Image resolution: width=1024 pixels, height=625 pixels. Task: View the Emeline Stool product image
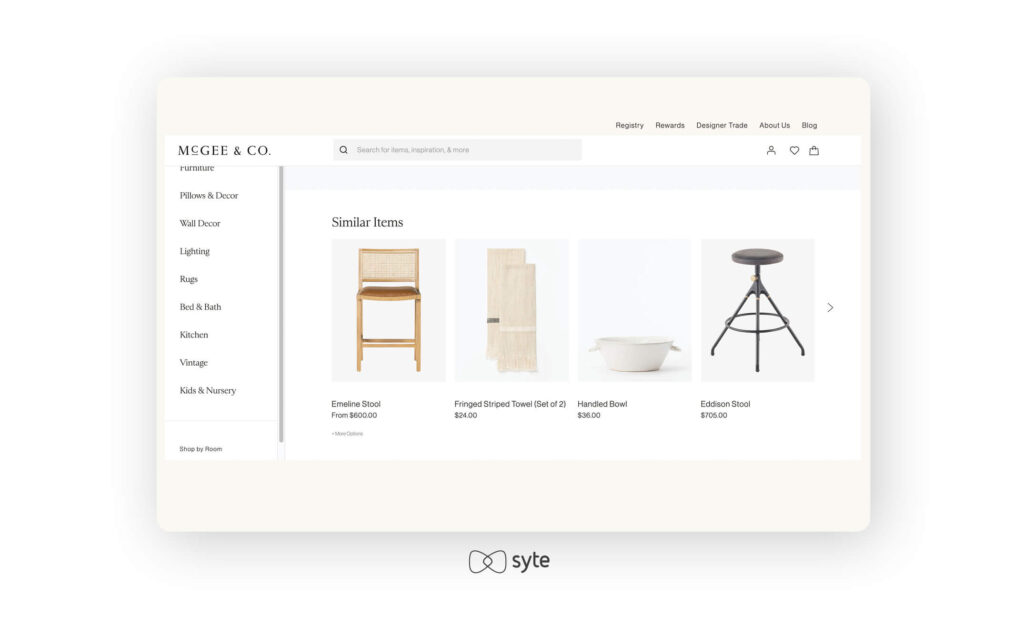389,310
